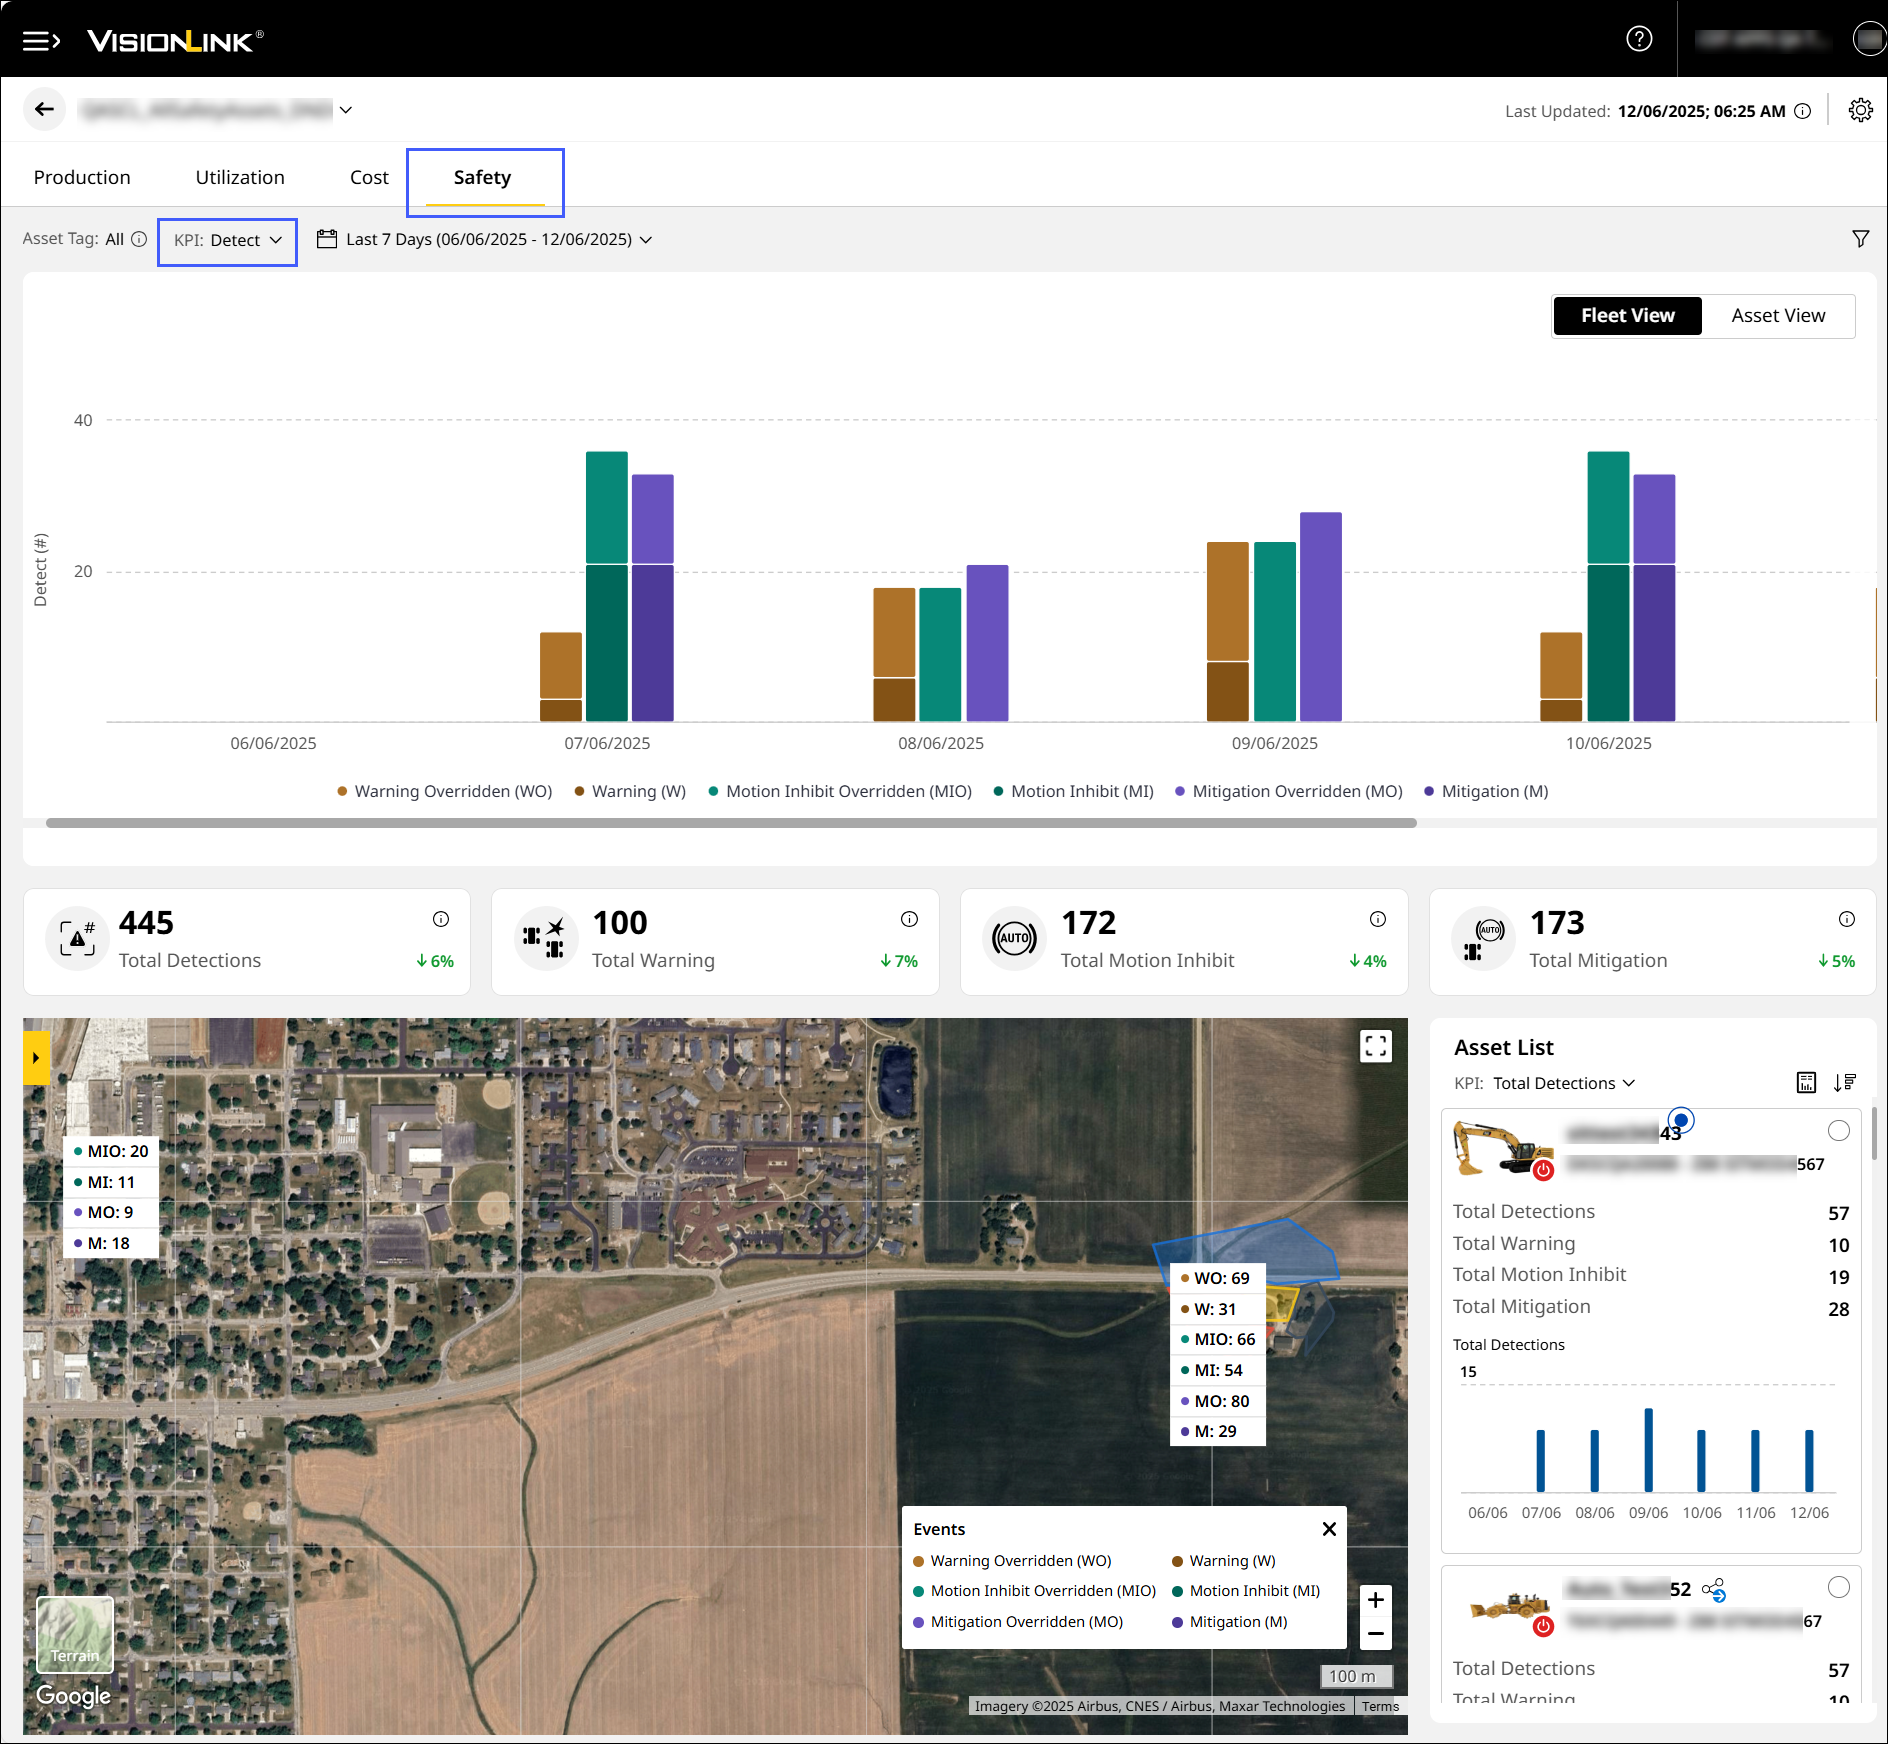Show Total Detections info tooltip

point(440,919)
